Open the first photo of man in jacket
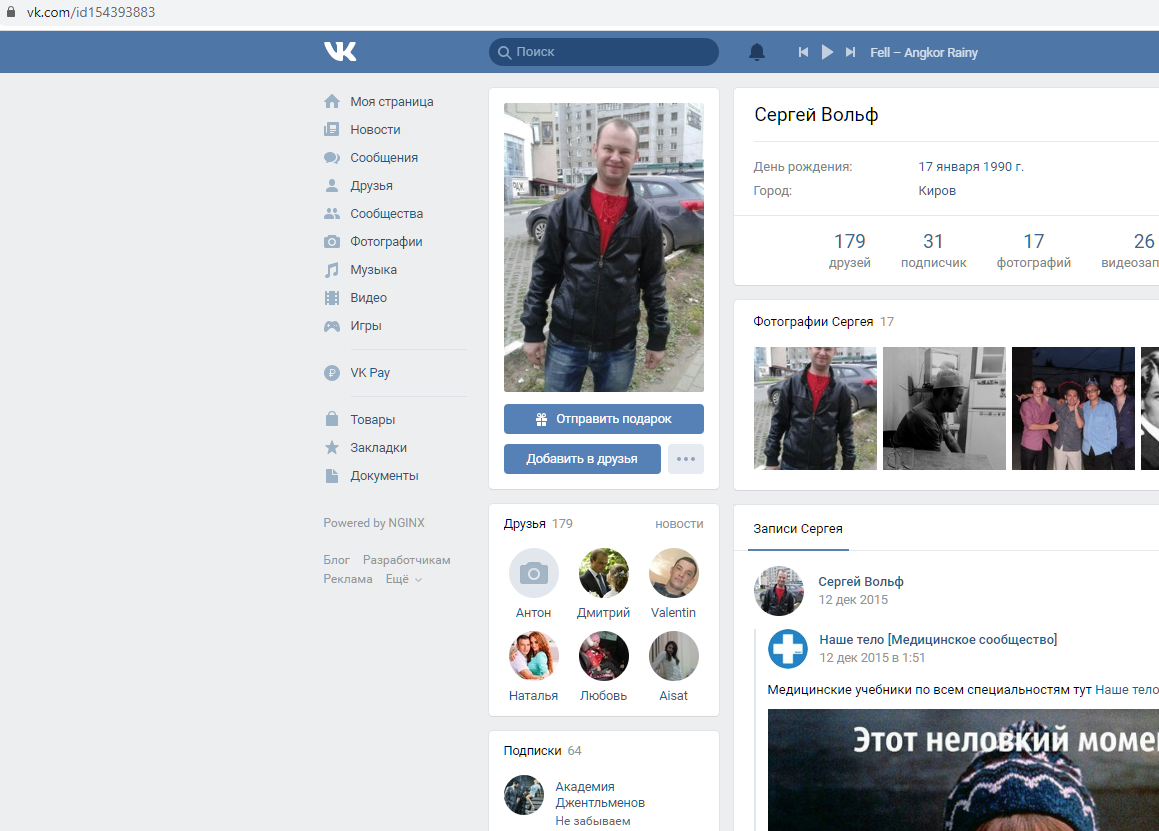The height and width of the screenshot is (831, 1159). tap(815, 408)
